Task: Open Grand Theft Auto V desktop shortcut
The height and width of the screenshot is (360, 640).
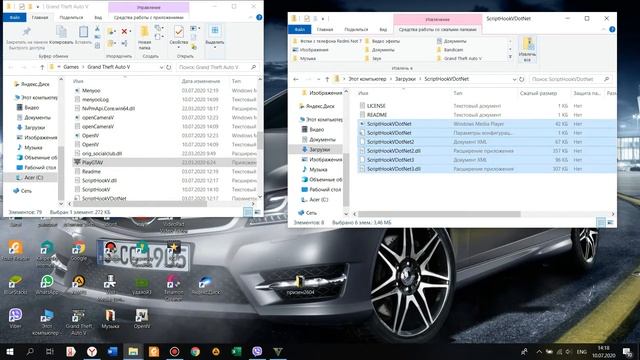Action: tap(78, 321)
